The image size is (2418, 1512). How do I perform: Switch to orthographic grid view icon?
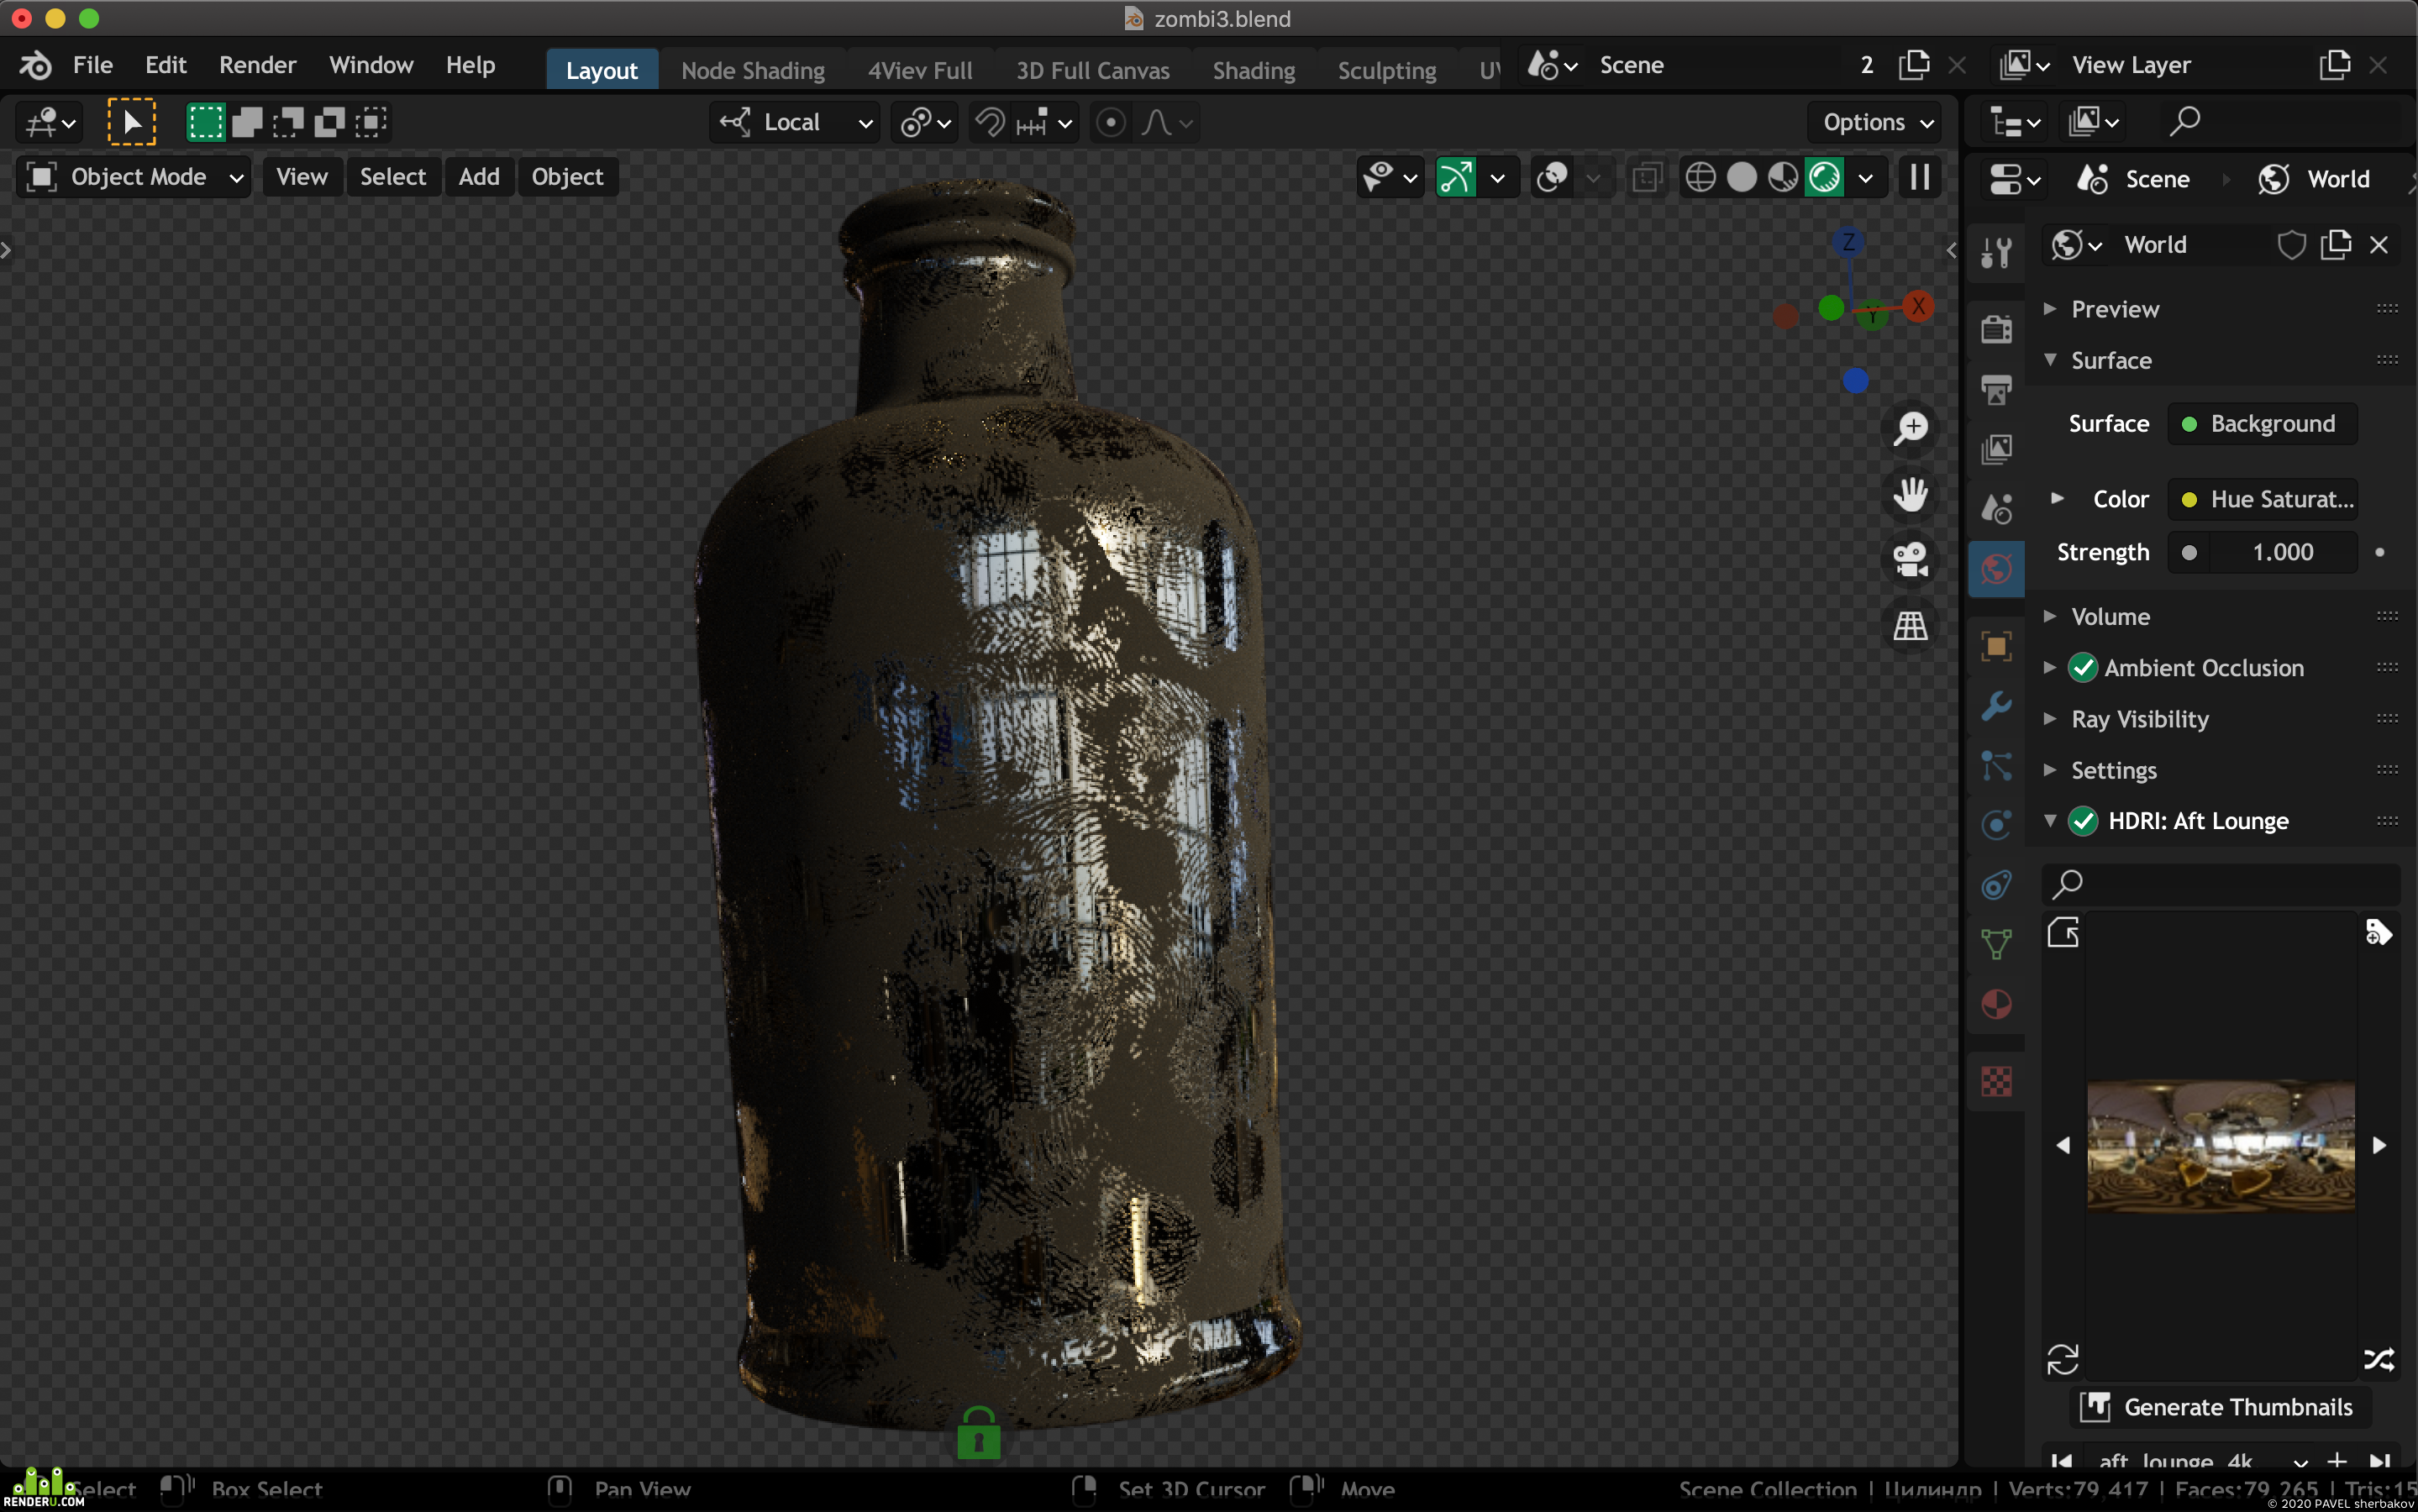(1911, 626)
